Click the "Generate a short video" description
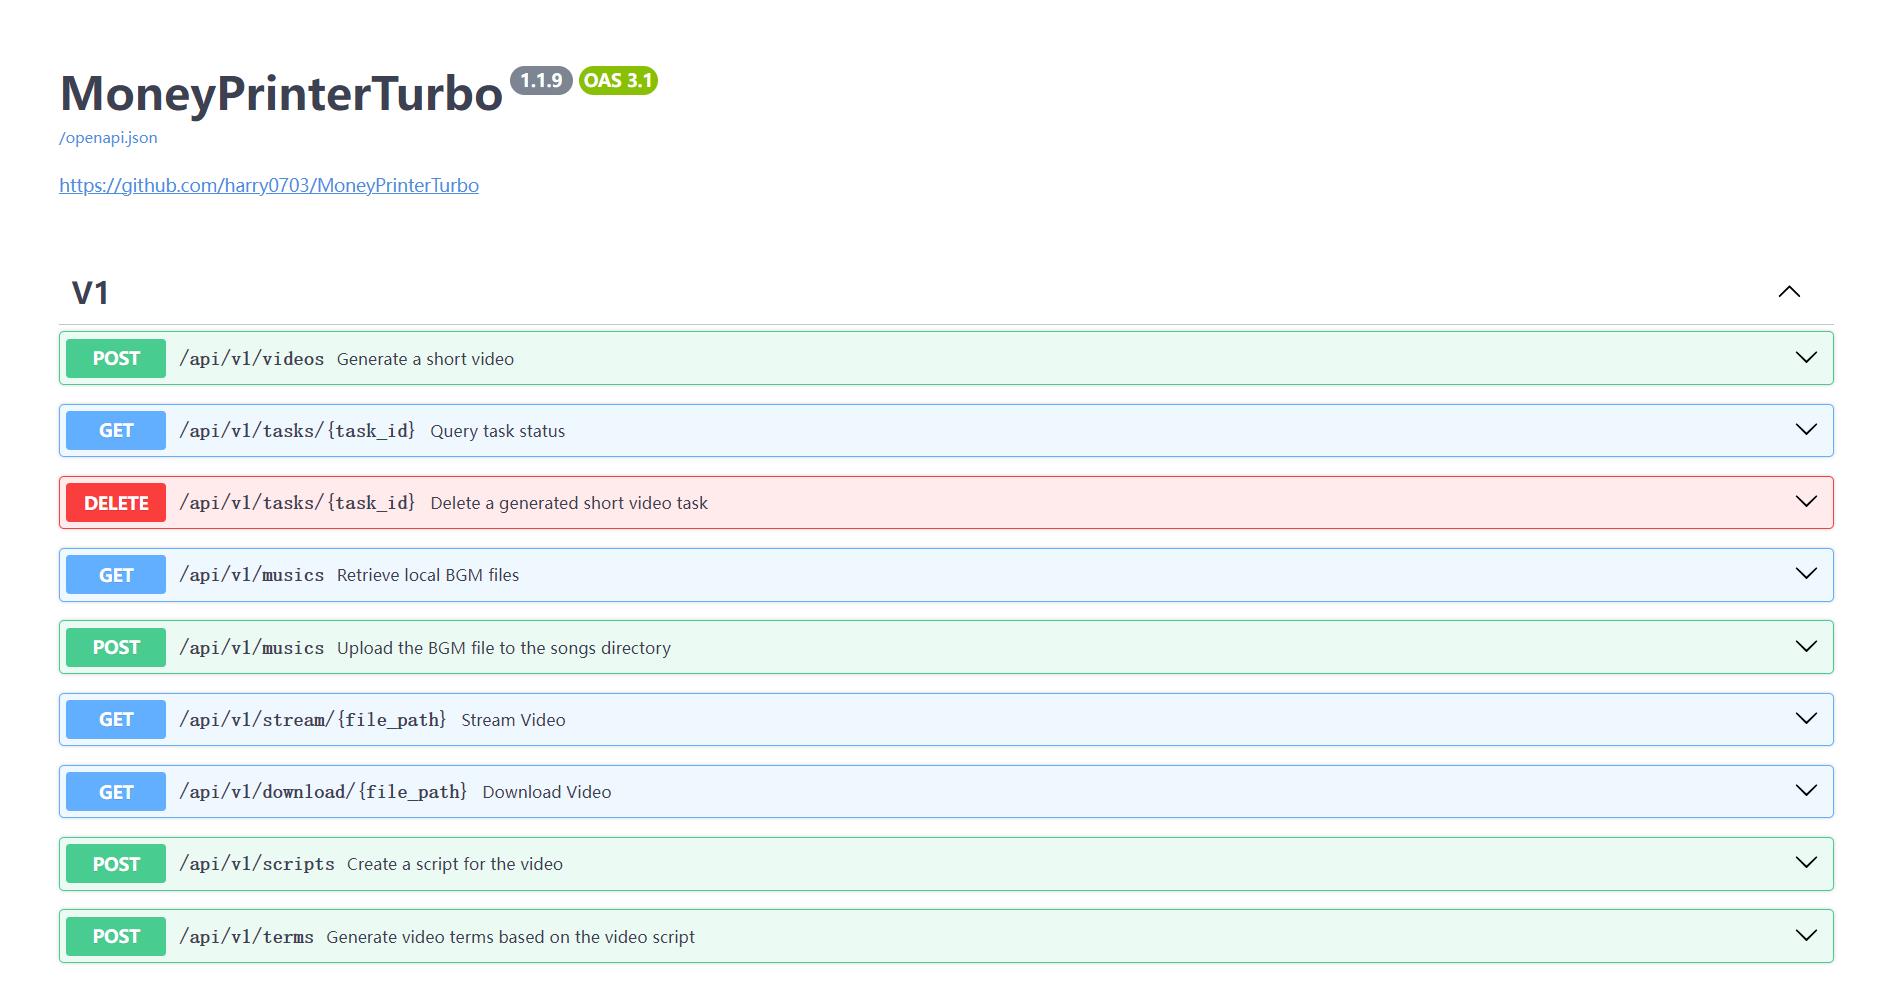The image size is (1887, 988). click(x=425, y=359)
